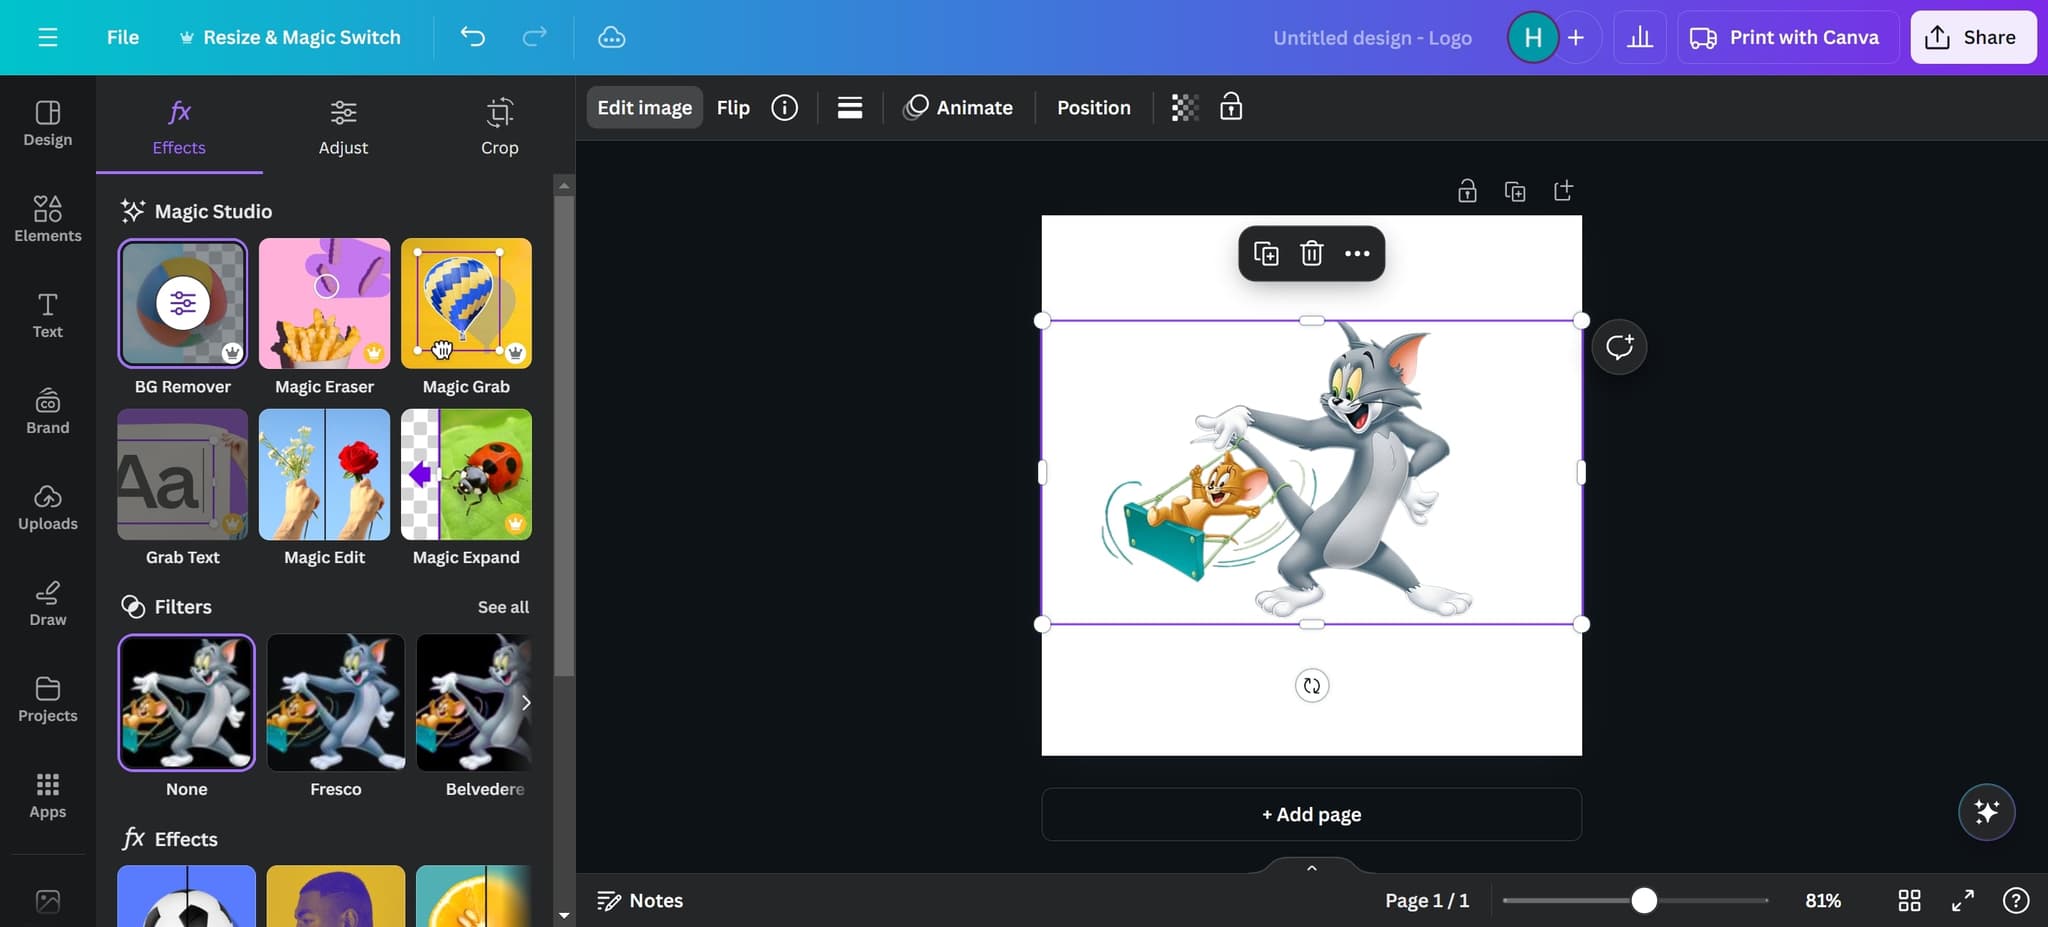Switch to the Adjust tab

(x=343, y=127)
